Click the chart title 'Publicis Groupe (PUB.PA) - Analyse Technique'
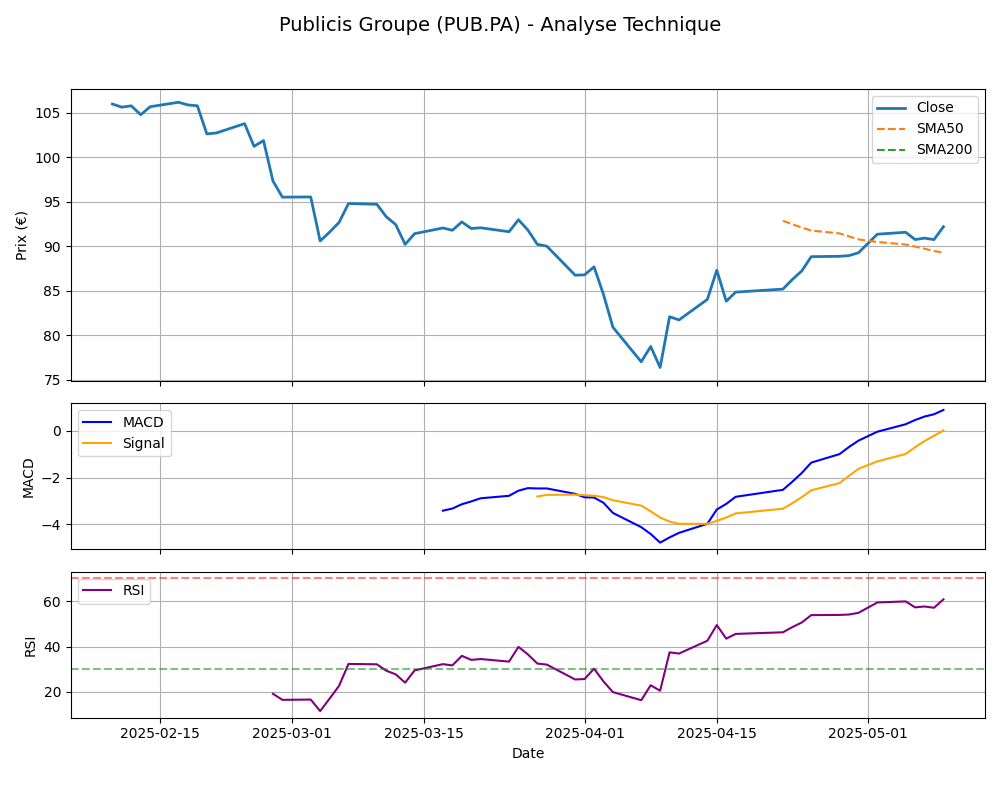 coord(500,24)
